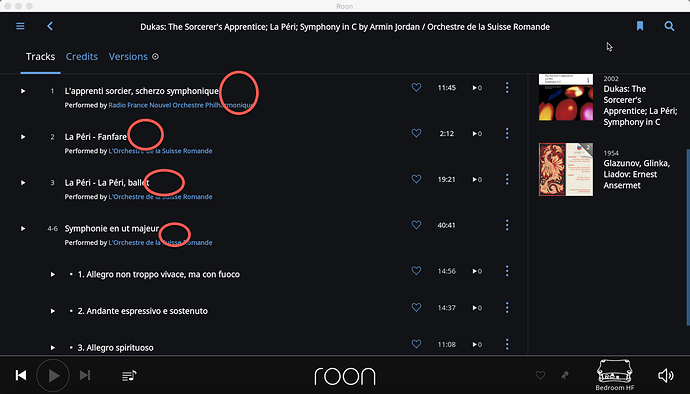Open Dukas Sorcerer's Apprentice album cover
The image size is (690, 394).
point(566,97)
